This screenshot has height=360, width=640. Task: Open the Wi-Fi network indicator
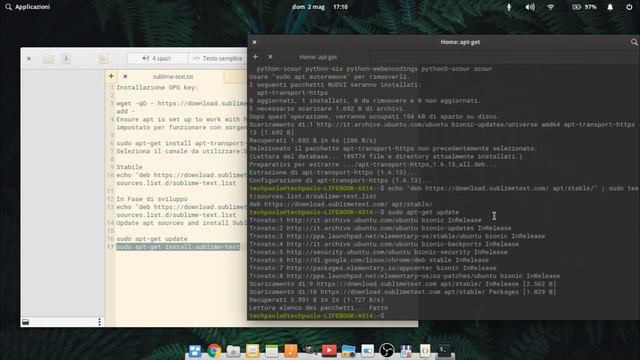click(551, 7)
